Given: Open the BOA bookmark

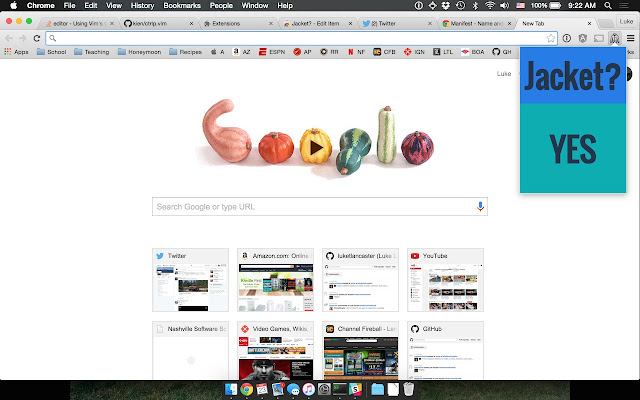Looking at the screenshot, I should point(472,52).
